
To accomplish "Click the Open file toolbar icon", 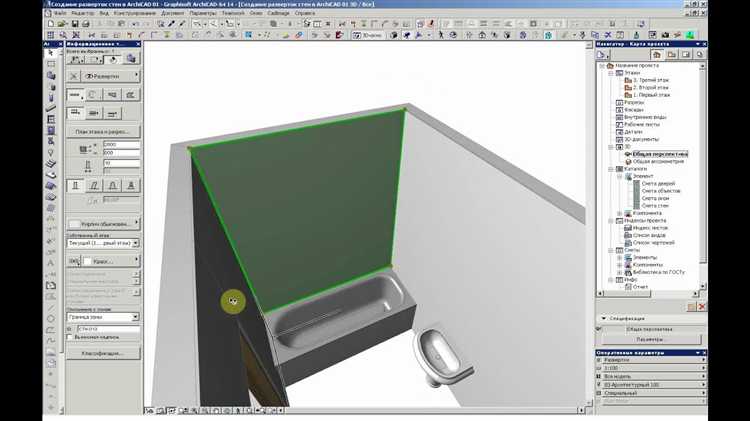I will [62, 23].
